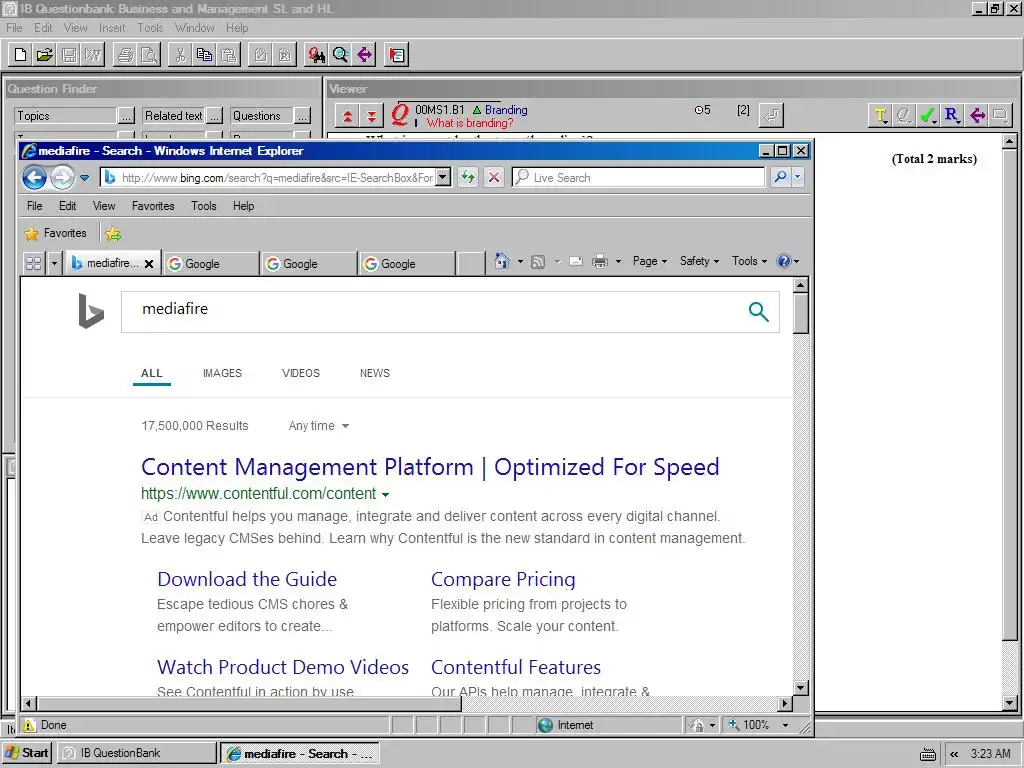This screenshot has height=768, width=1024.
Task: Click the green Refresh icon in Internet Explorer
Action: click(468, 177)
